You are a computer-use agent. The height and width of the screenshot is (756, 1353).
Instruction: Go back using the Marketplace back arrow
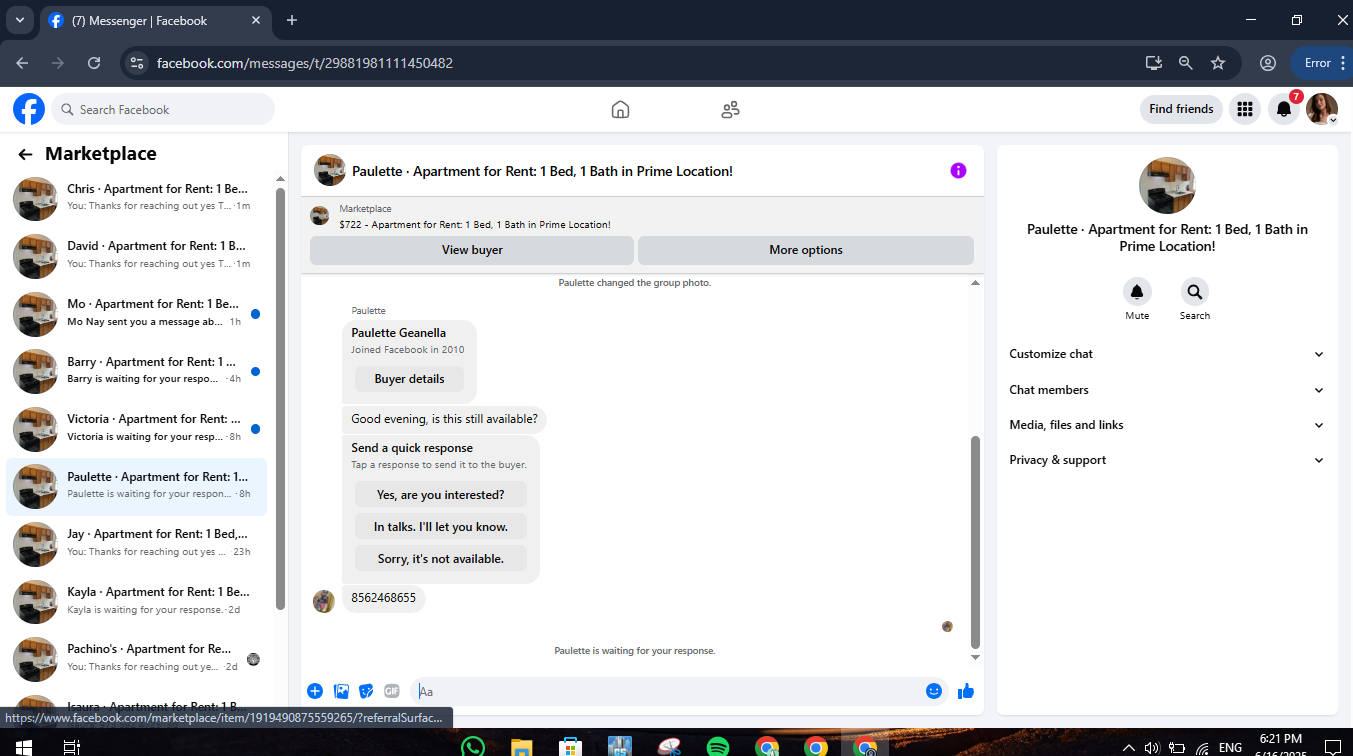tap(25, 154)
